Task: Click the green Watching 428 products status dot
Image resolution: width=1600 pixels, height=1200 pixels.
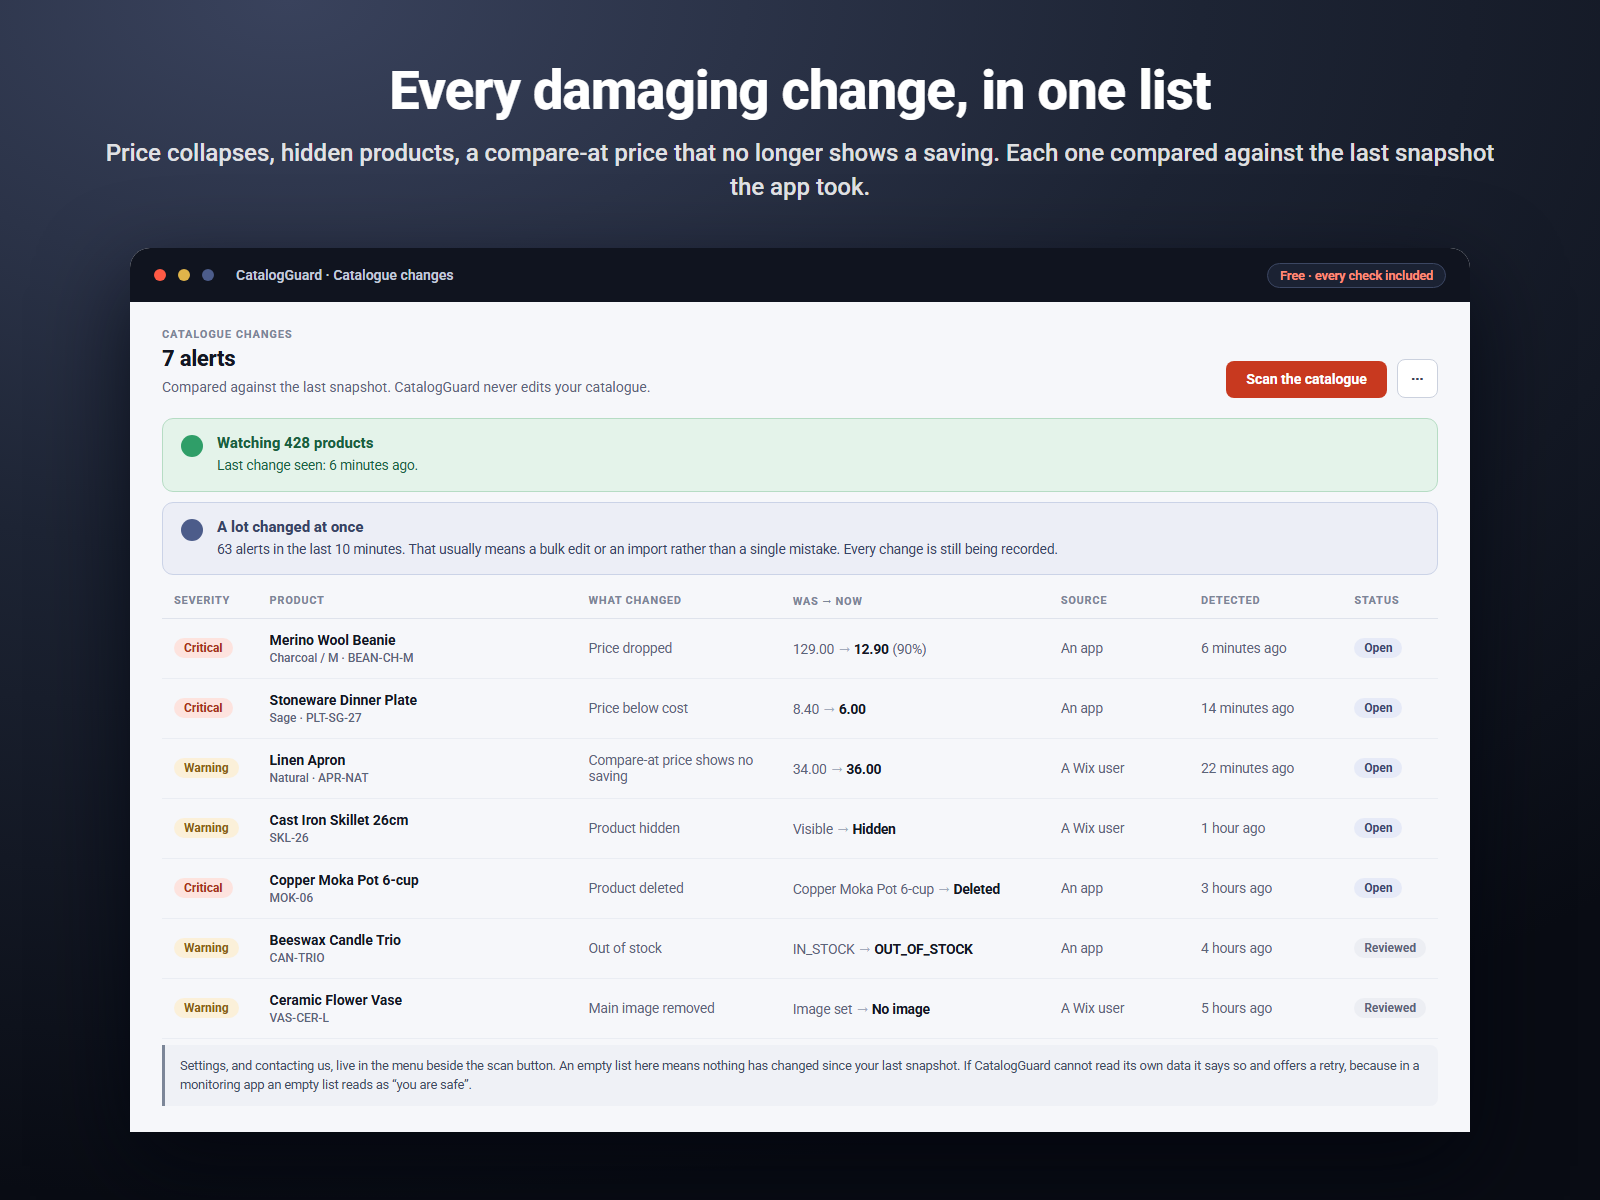Action: click(x=192, y=446)
